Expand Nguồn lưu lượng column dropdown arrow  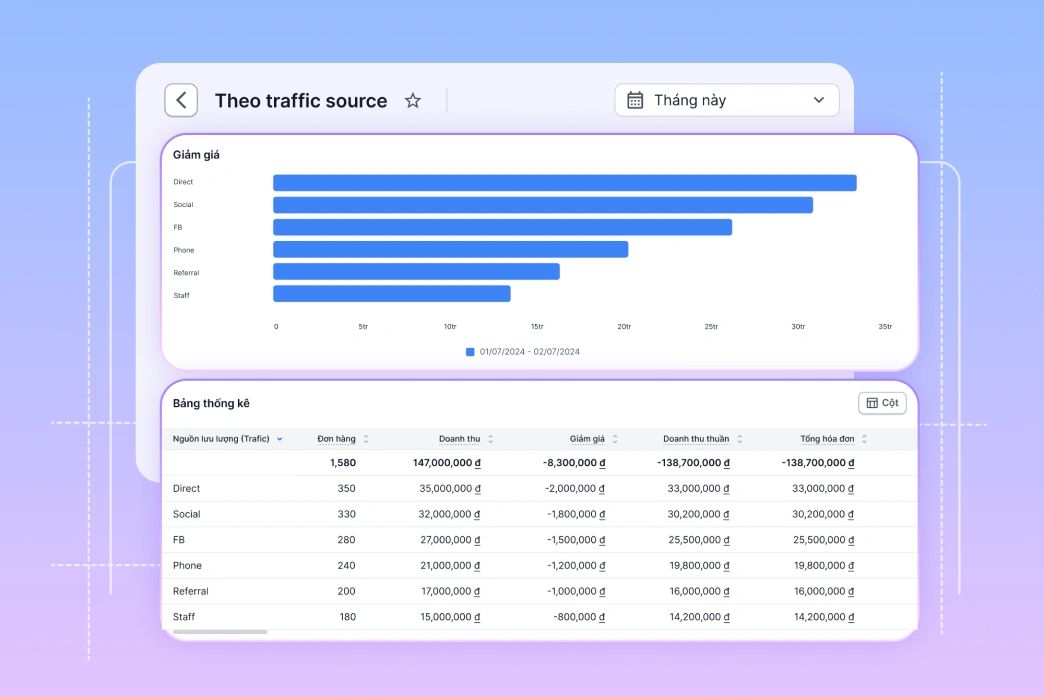pyautogui.click(x=280, y=439)
